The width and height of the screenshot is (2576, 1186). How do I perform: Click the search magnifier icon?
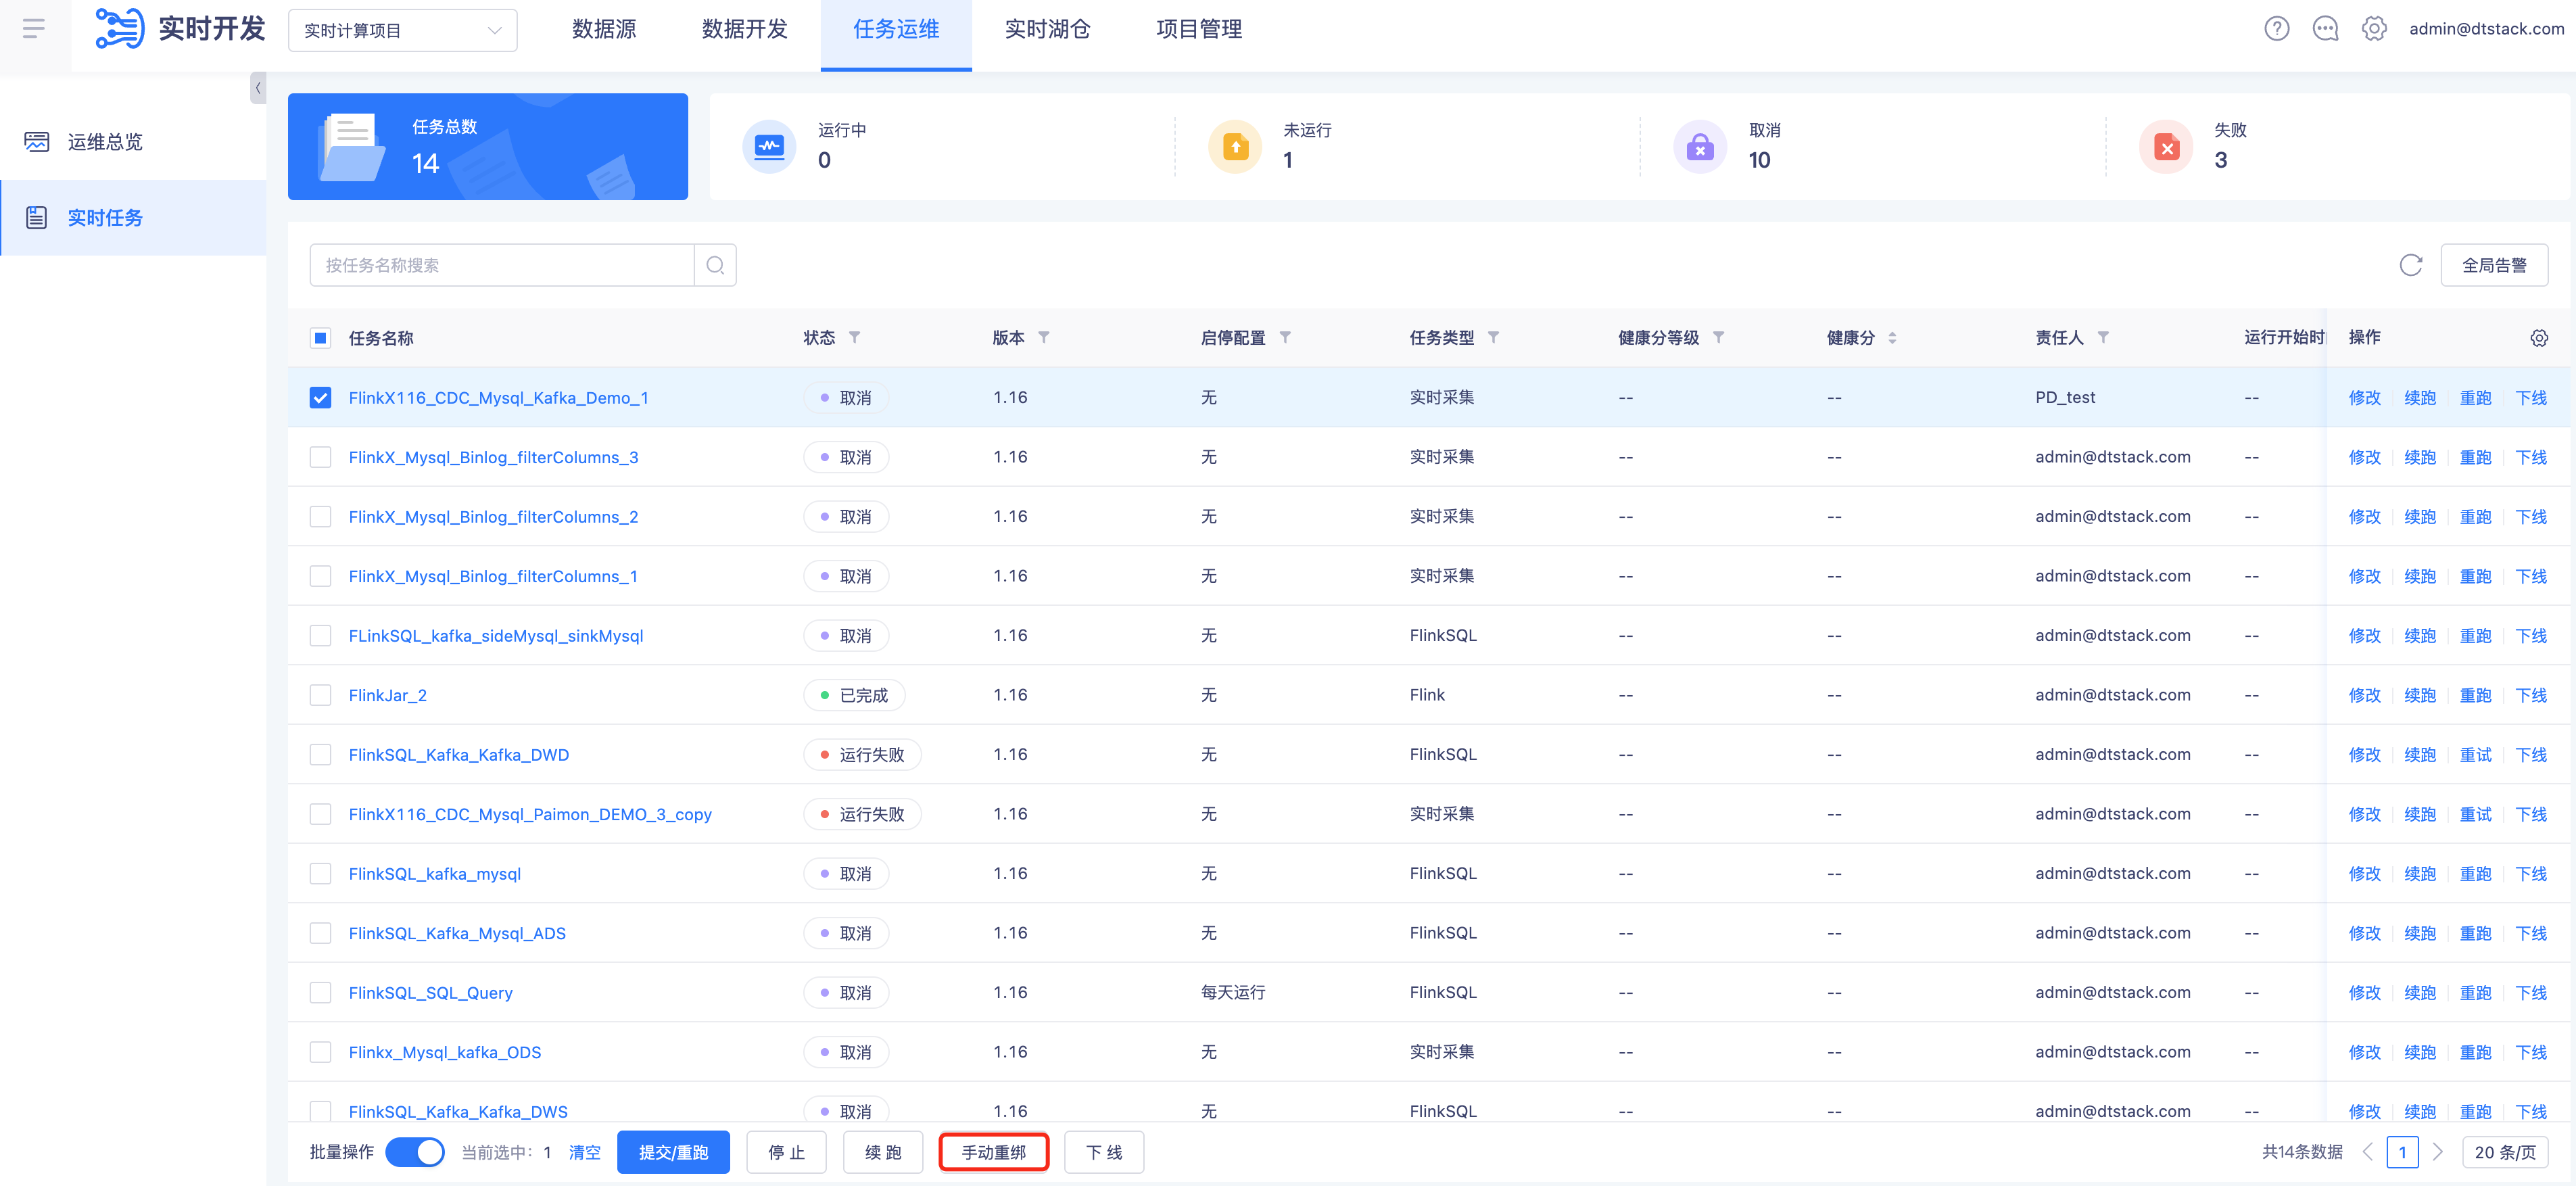coord(715,265)
